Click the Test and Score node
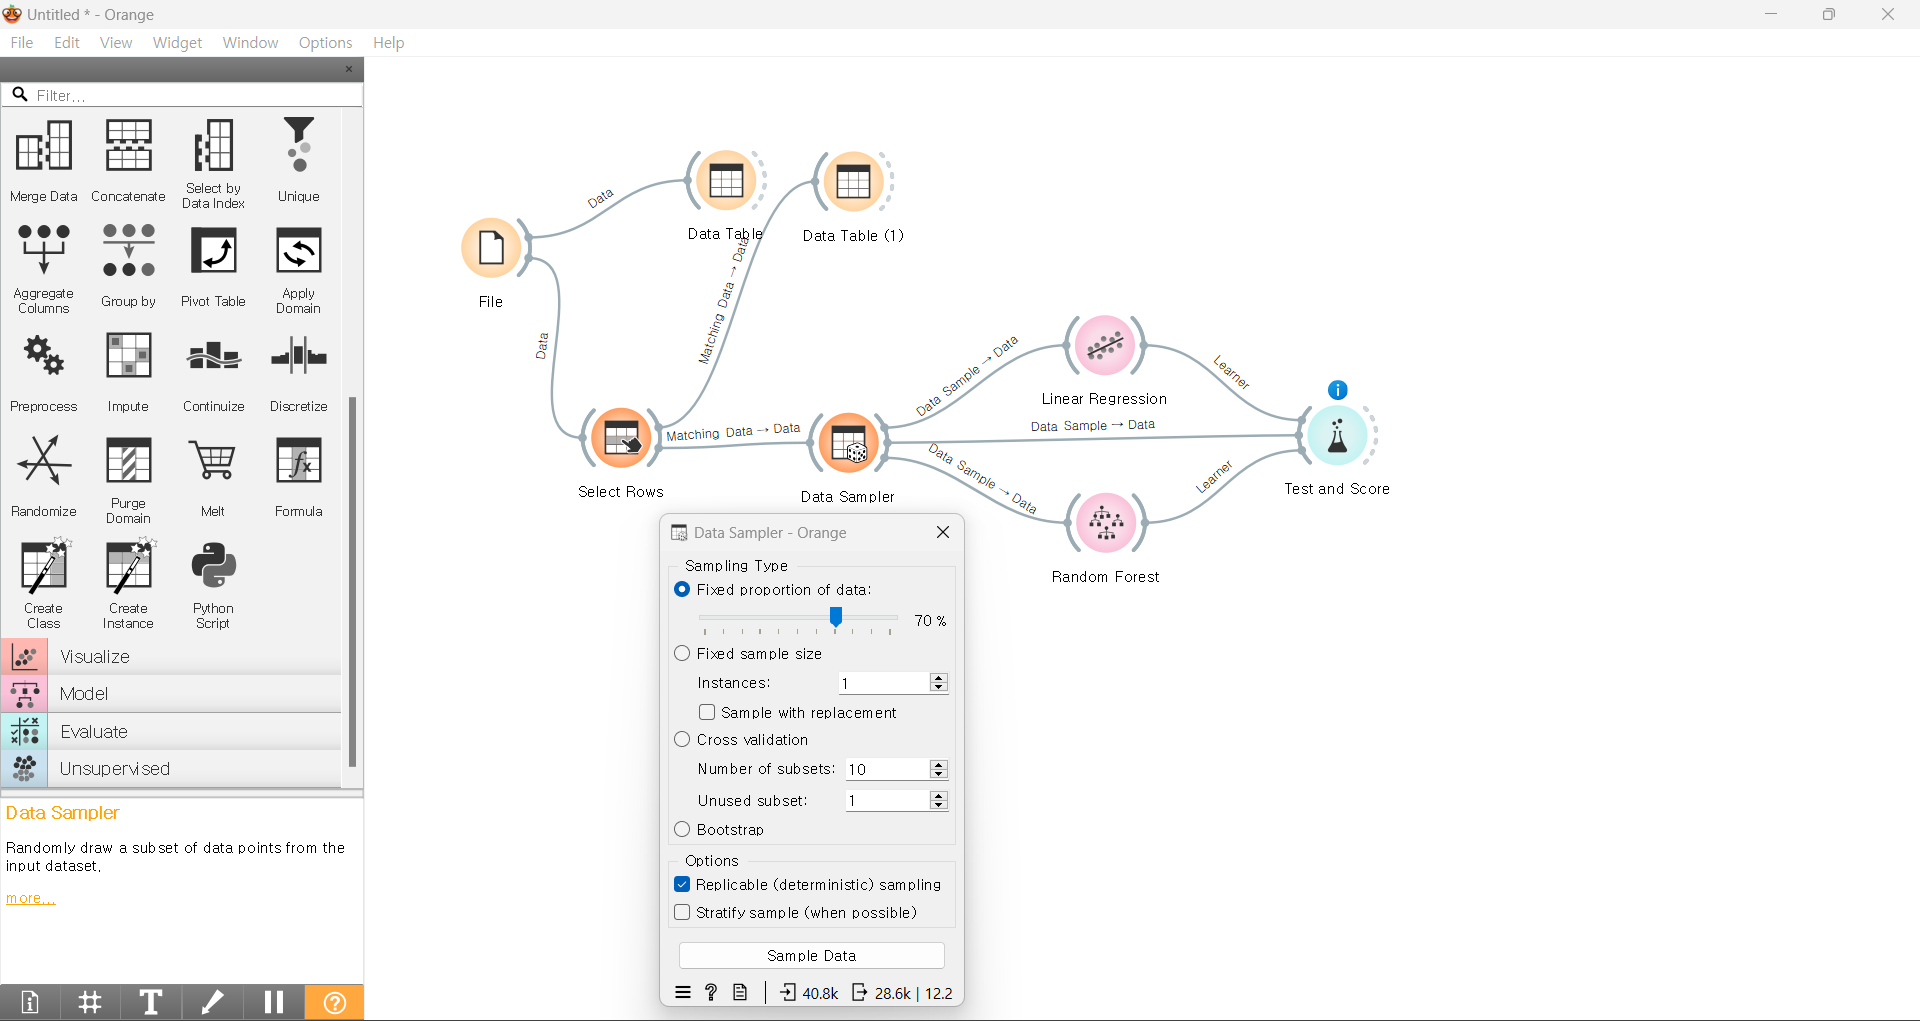The image size is (1920, 1021). (x=1337, y=435)
